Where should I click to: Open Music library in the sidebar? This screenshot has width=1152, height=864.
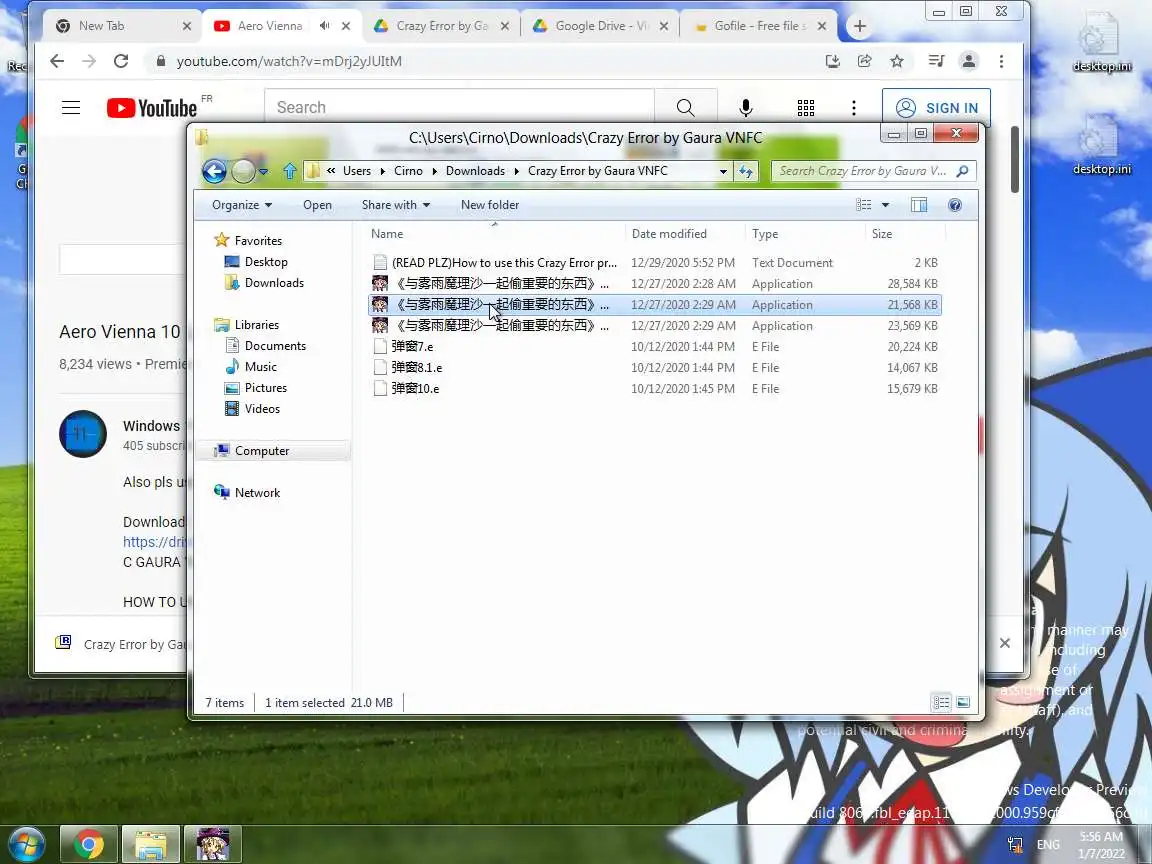[x=251, y=367]
